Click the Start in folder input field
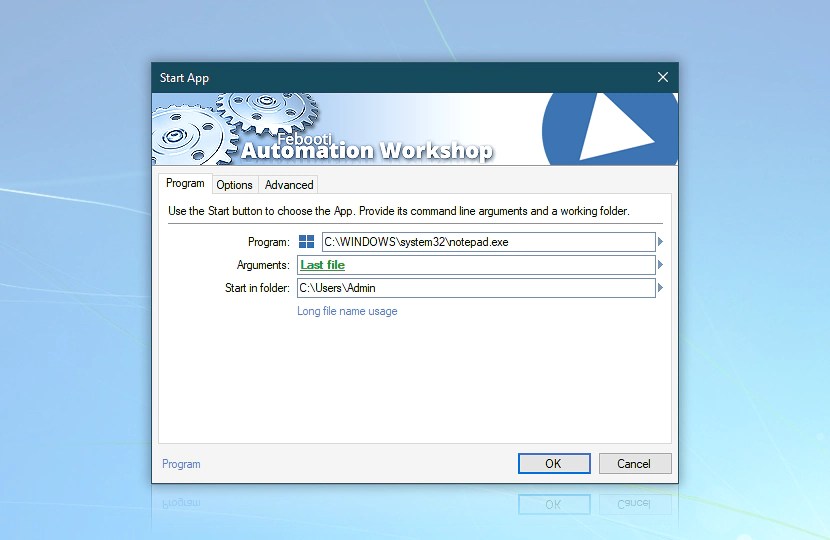The height and width of the screenshot is (540, 830). tap(476, 288)
